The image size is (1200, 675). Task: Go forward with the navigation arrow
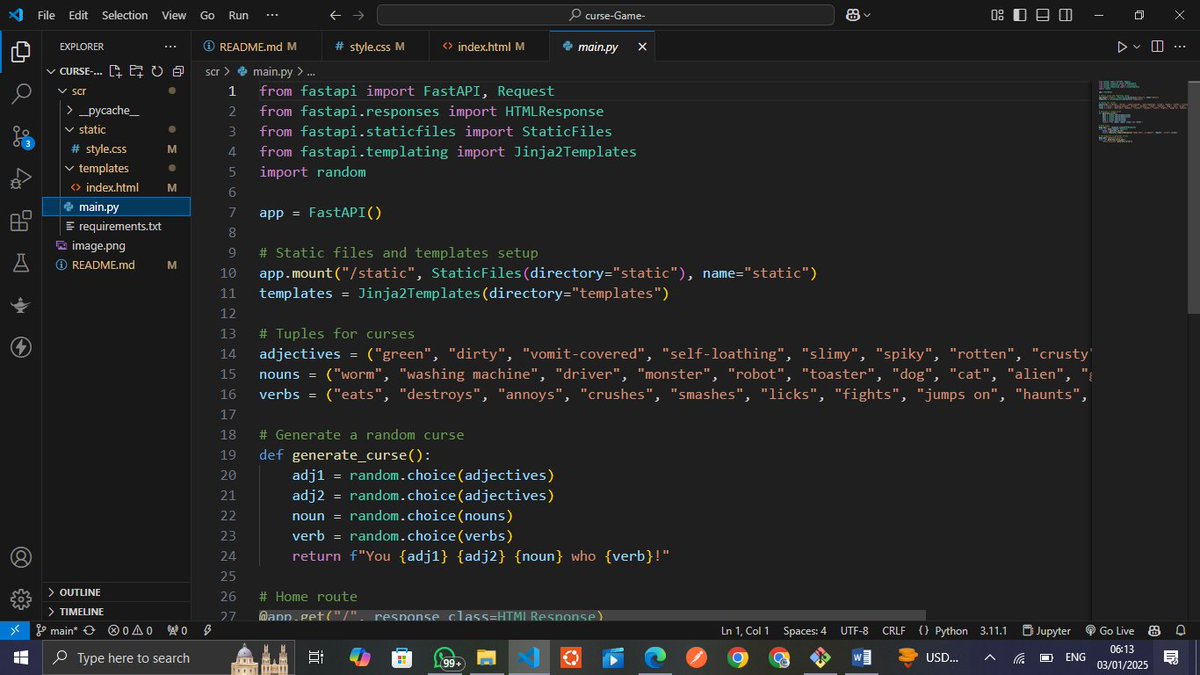click(358, 15)
